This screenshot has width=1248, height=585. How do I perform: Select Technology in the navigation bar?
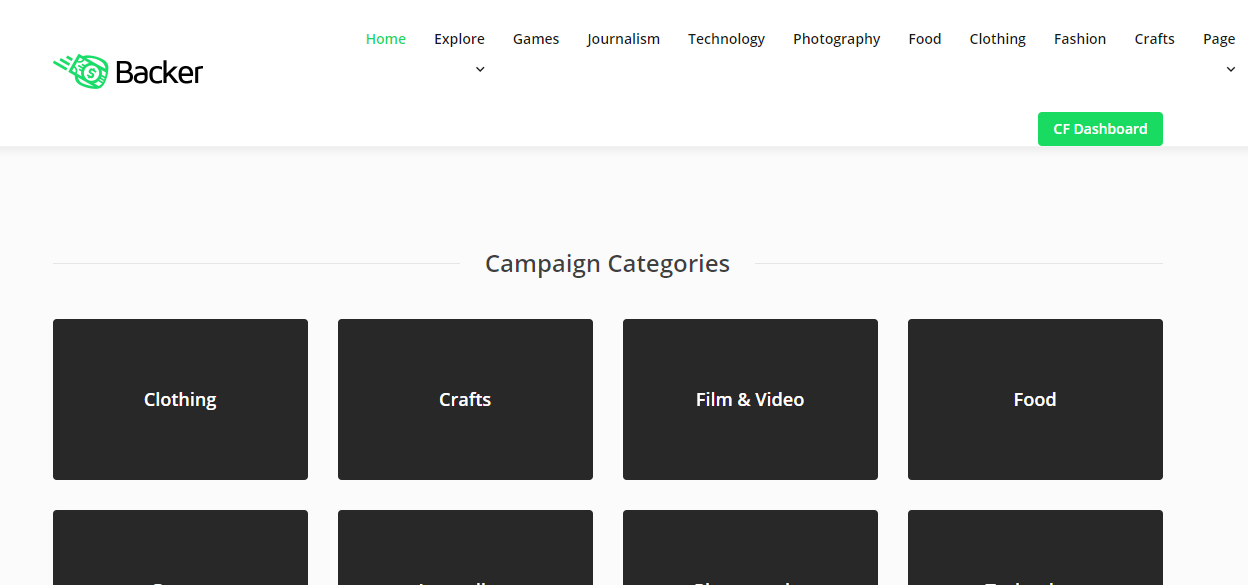(x=726, y=39)
